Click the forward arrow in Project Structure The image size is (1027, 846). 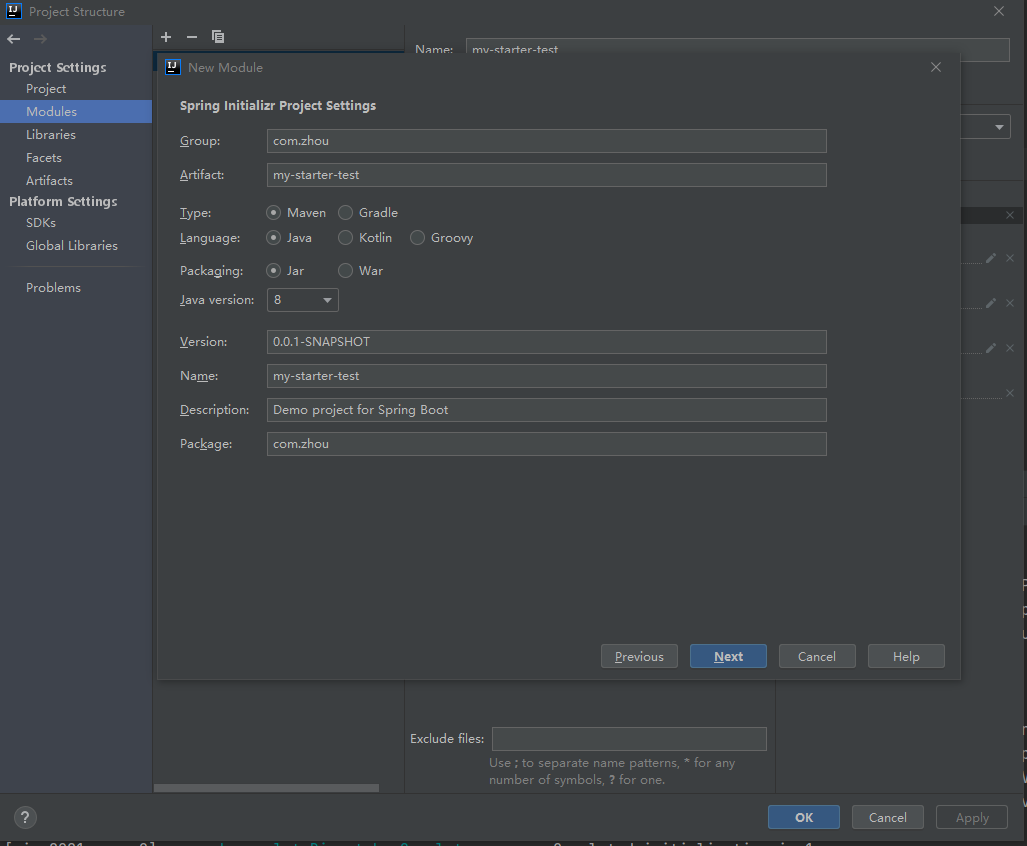coord(41,39)
